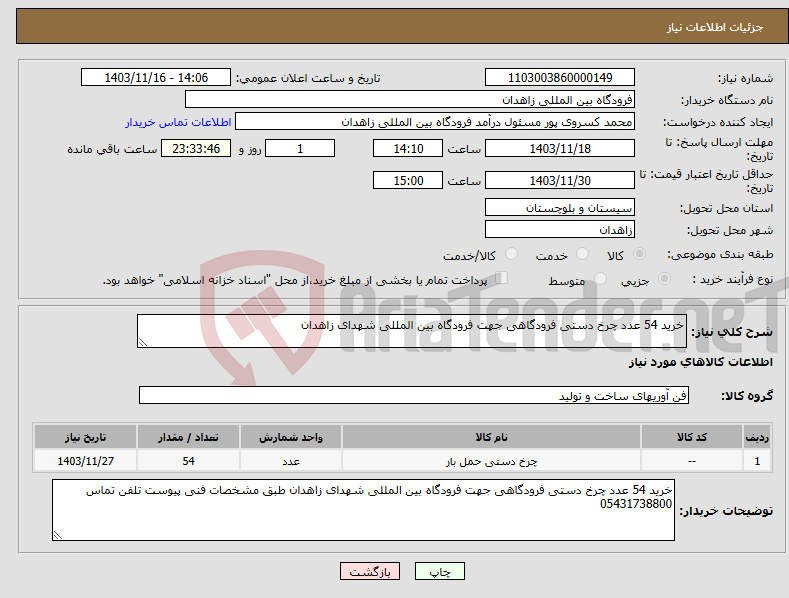Click the تعداد / مقدار column header
This screenshot has width=789, height=598.
(188, 437)
